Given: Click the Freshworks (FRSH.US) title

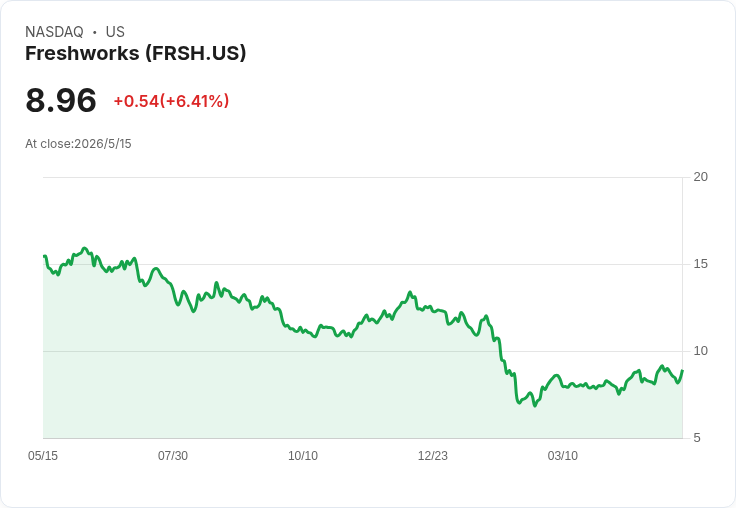Looking at the screenshot, I should [x=135, y=54].
